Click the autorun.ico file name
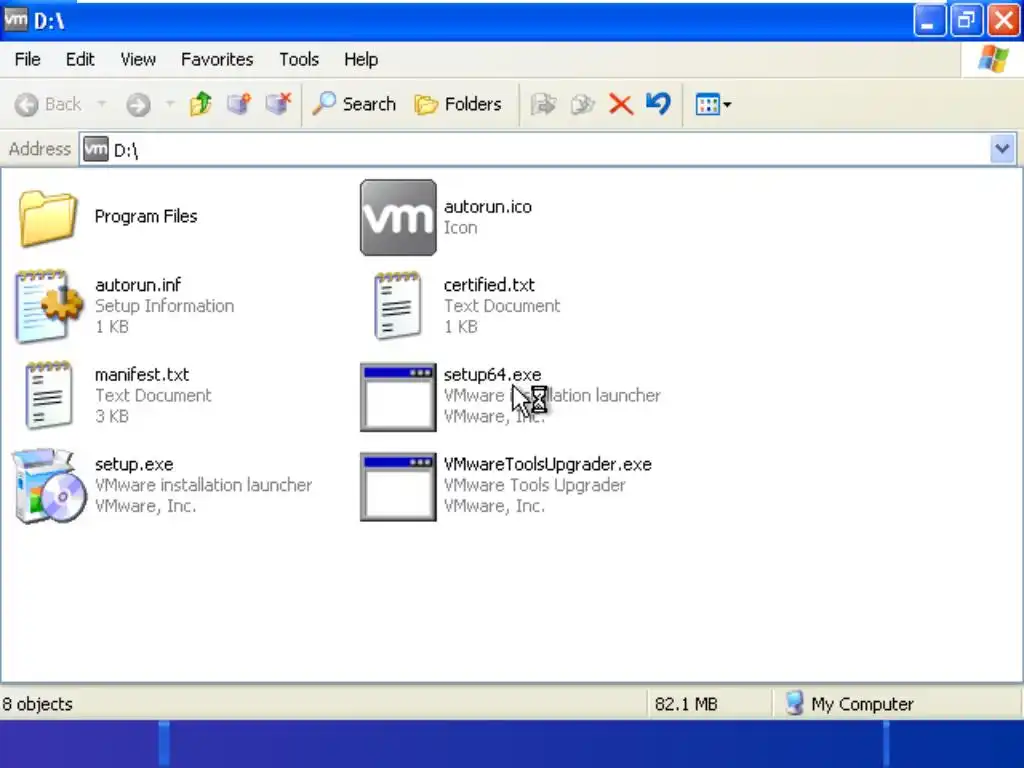The width and height of the screenshot is (1024, 768). 488,206
